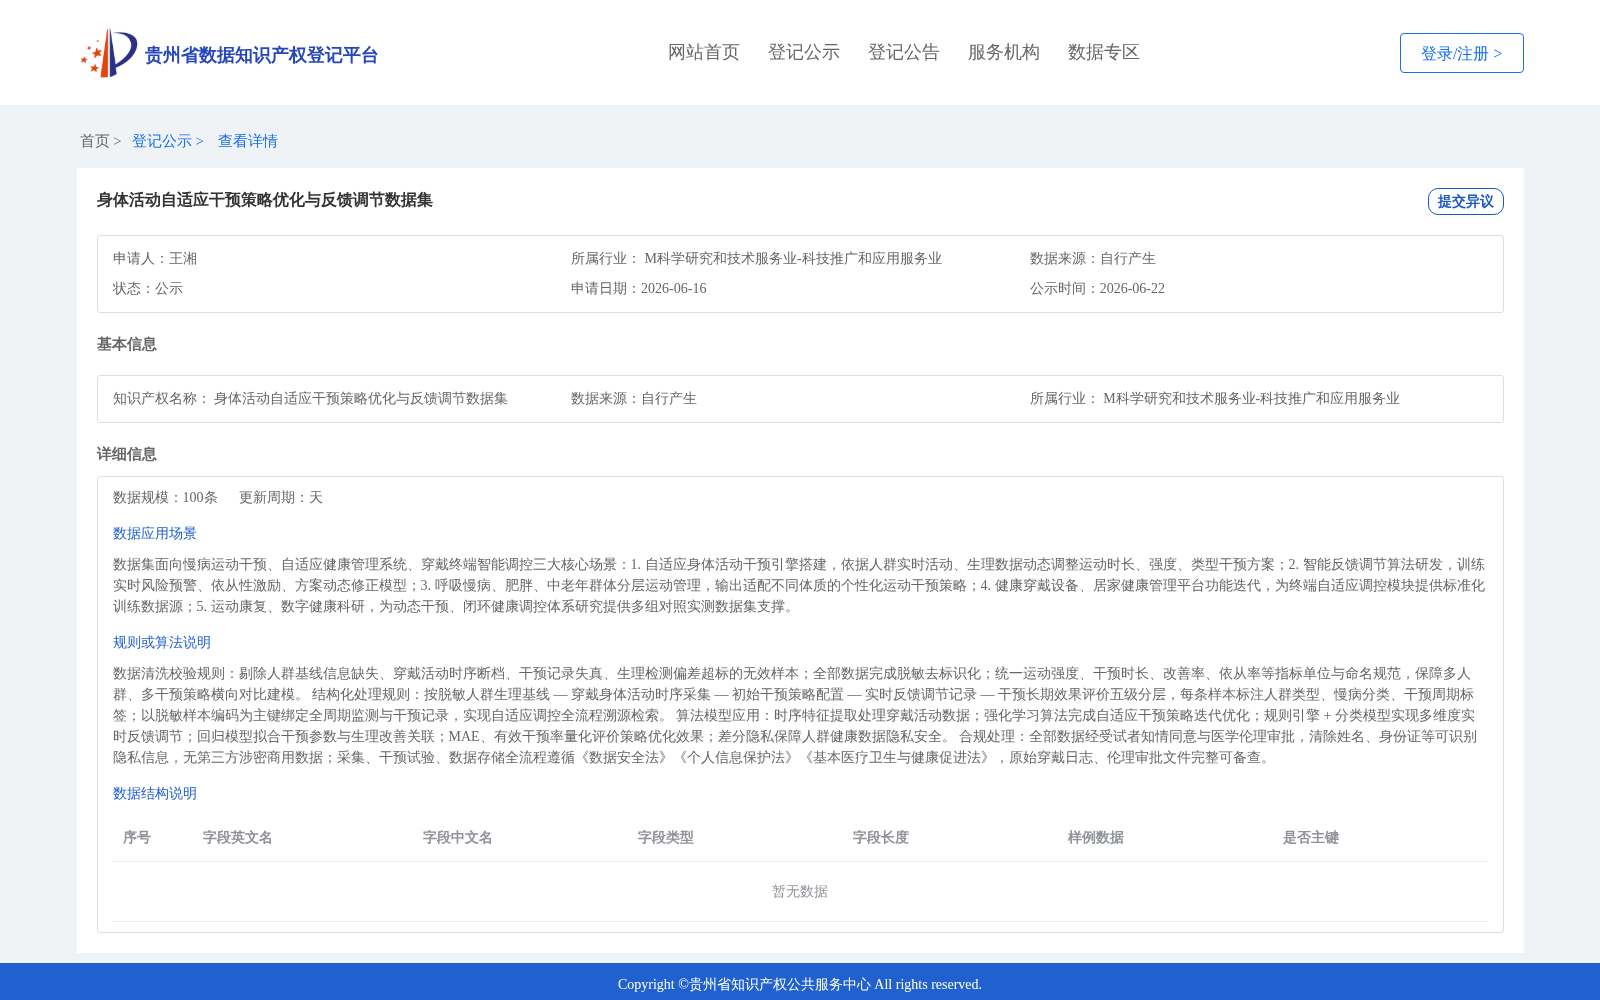Viewport: 1600px width, 1000px height.
Task: Select 服务机构 in the top navigation
Action: tap(1004, 52)
